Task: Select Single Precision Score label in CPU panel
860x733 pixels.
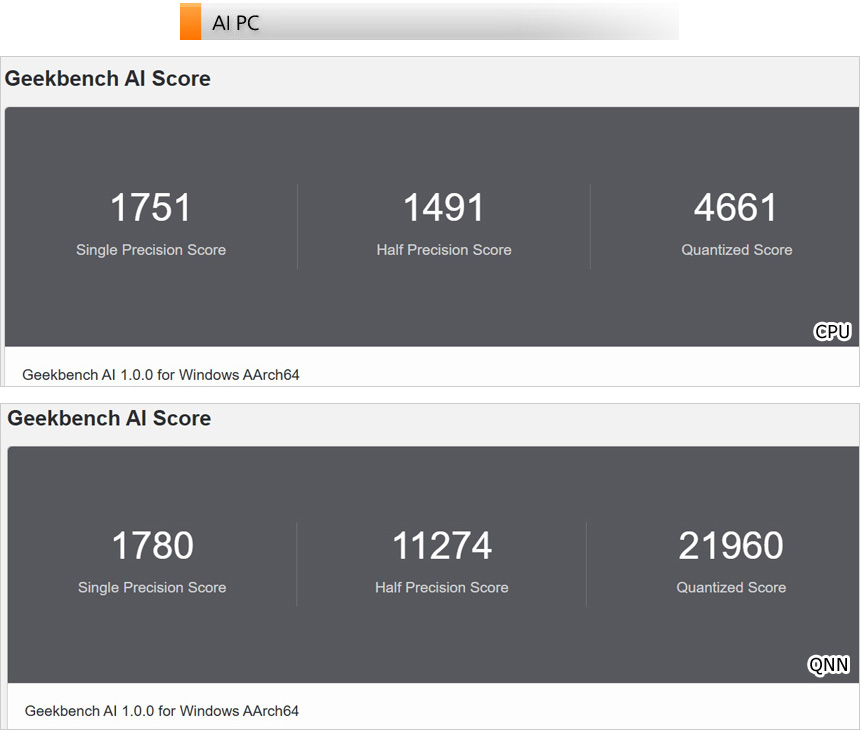Action: (151, 250)
